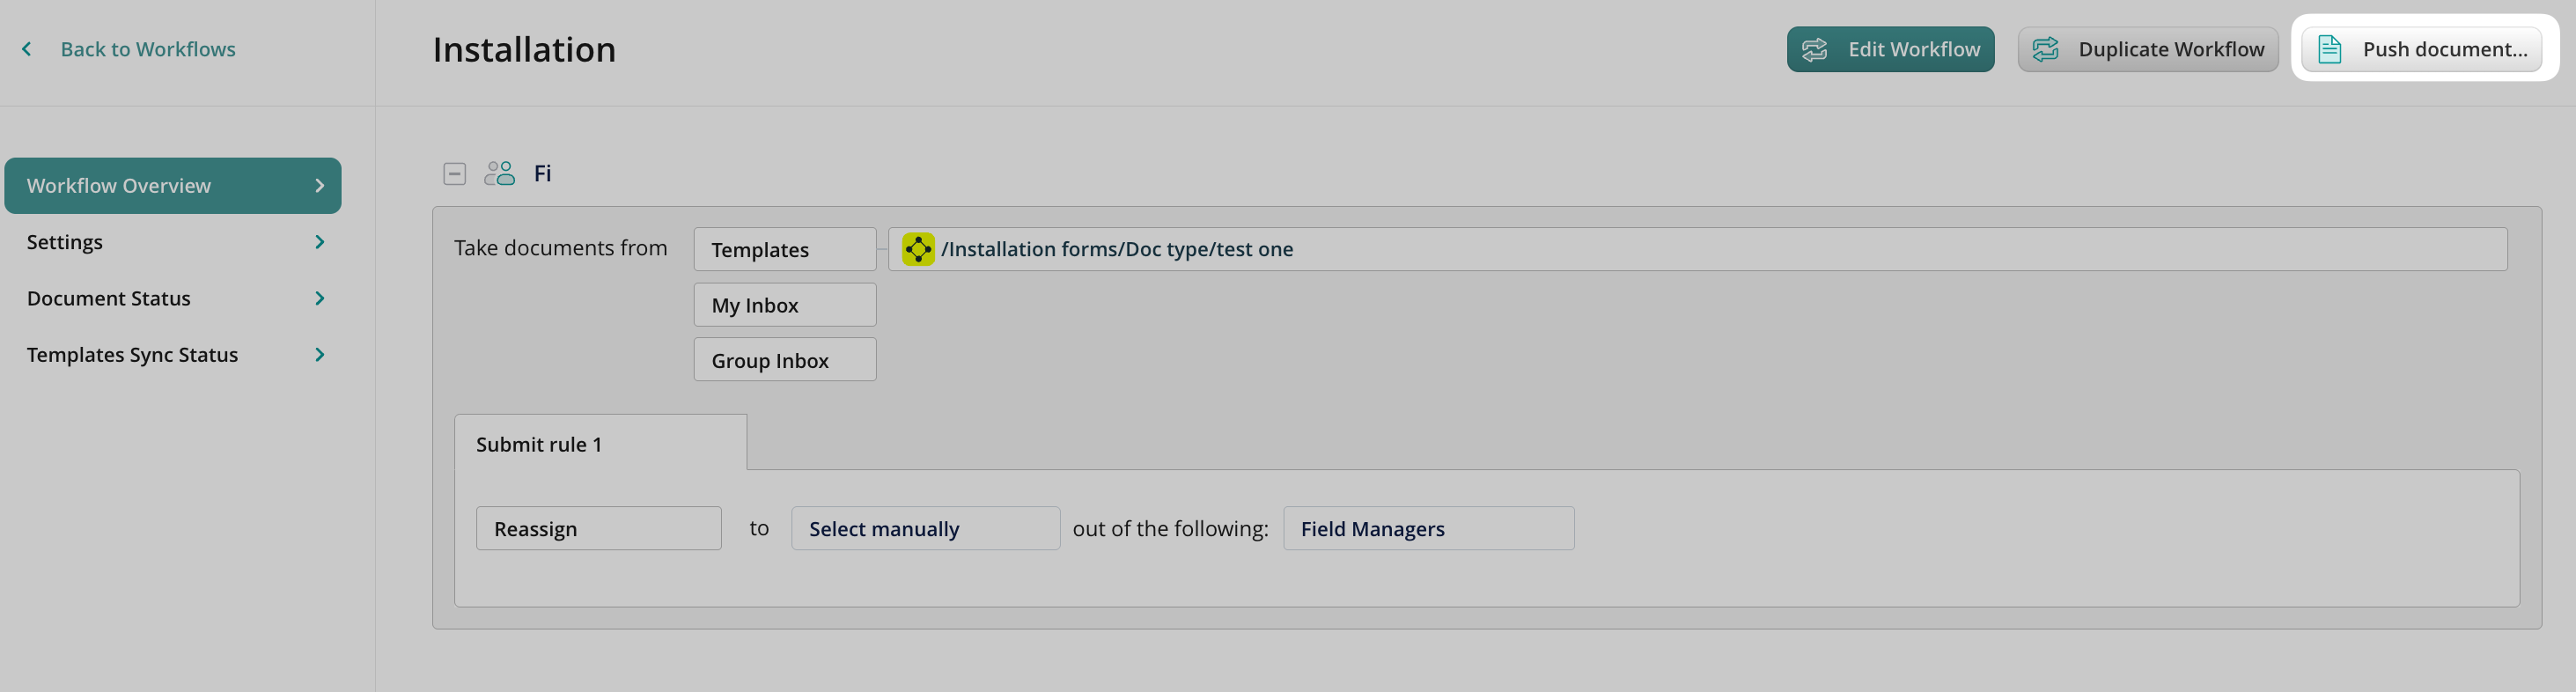The height and width of the screenshot is (692, 2576).
Task: Click the Workflow Overview chevron arrow
Action: tap(320, 186)
